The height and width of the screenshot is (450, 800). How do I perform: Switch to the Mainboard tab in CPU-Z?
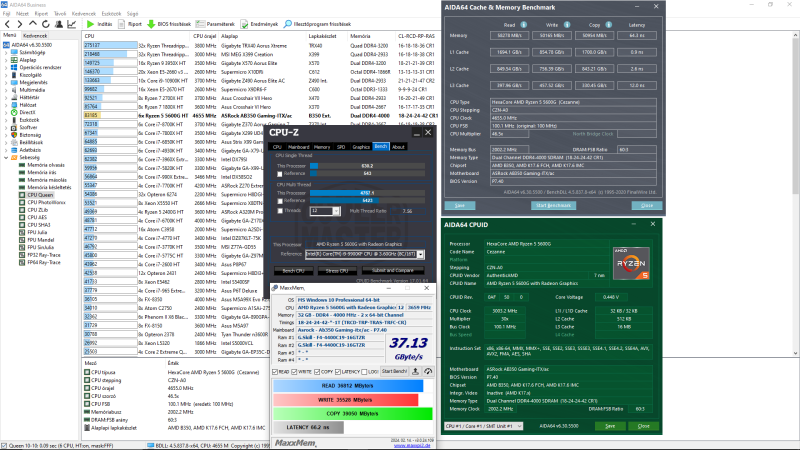tap(299, 147)
